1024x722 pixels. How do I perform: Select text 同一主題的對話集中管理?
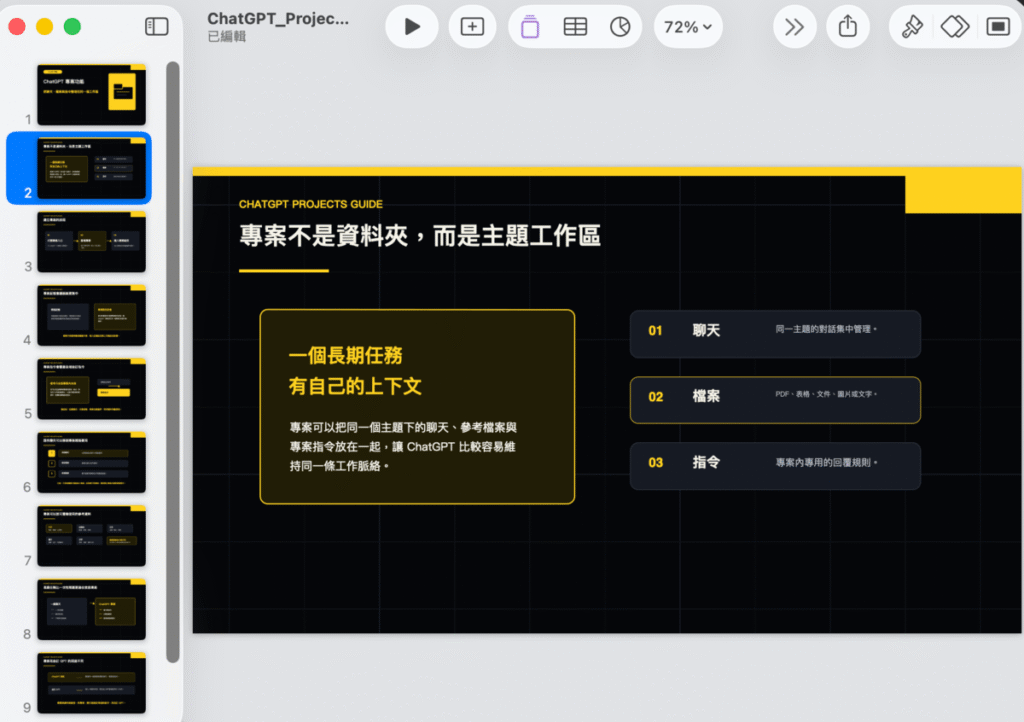pos(826,329)
